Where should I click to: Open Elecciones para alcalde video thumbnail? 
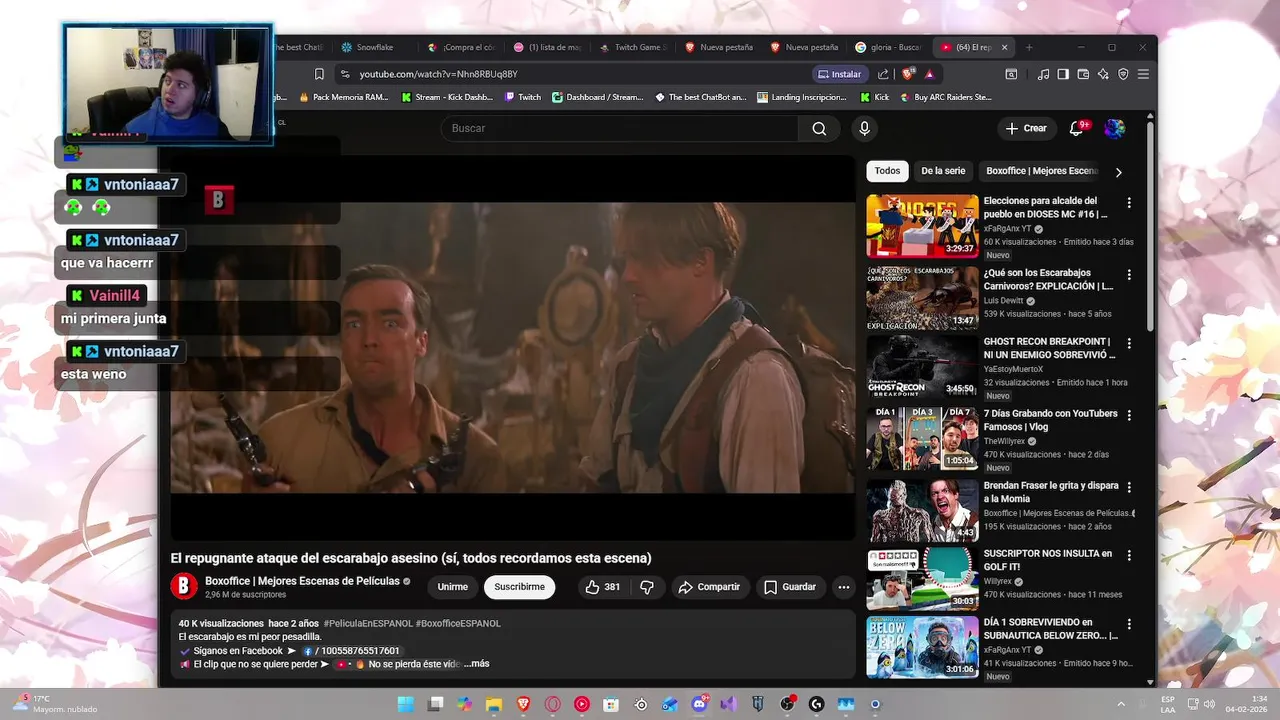922,226
